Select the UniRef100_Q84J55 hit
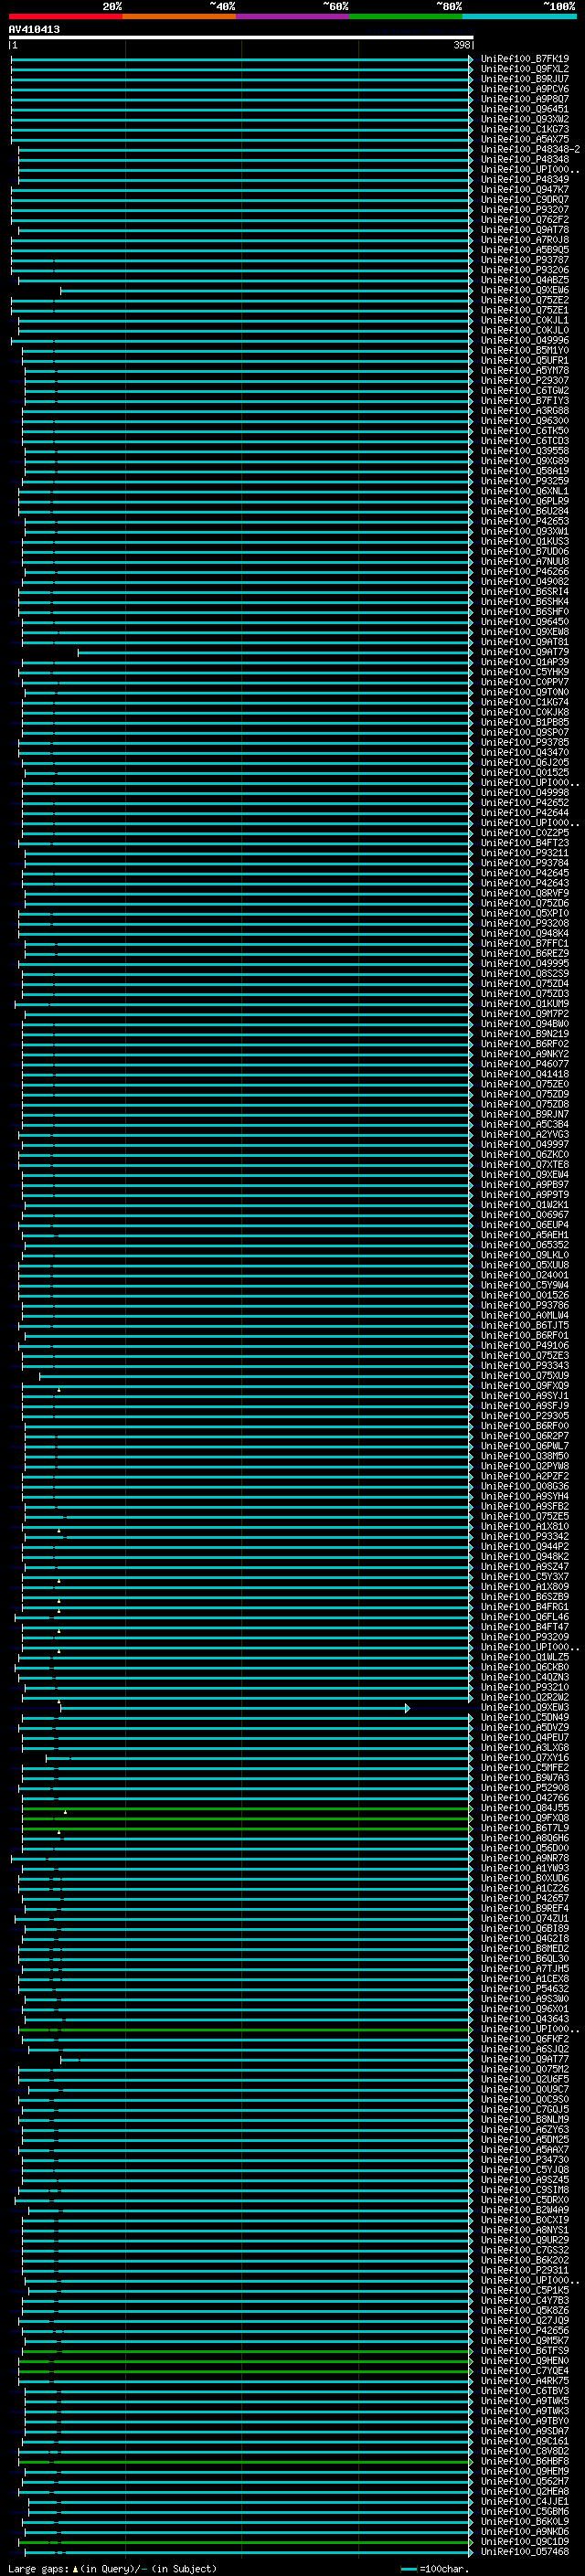Image resolution: width=585 pixels, height=2576 pixels. click(525, 1808)
